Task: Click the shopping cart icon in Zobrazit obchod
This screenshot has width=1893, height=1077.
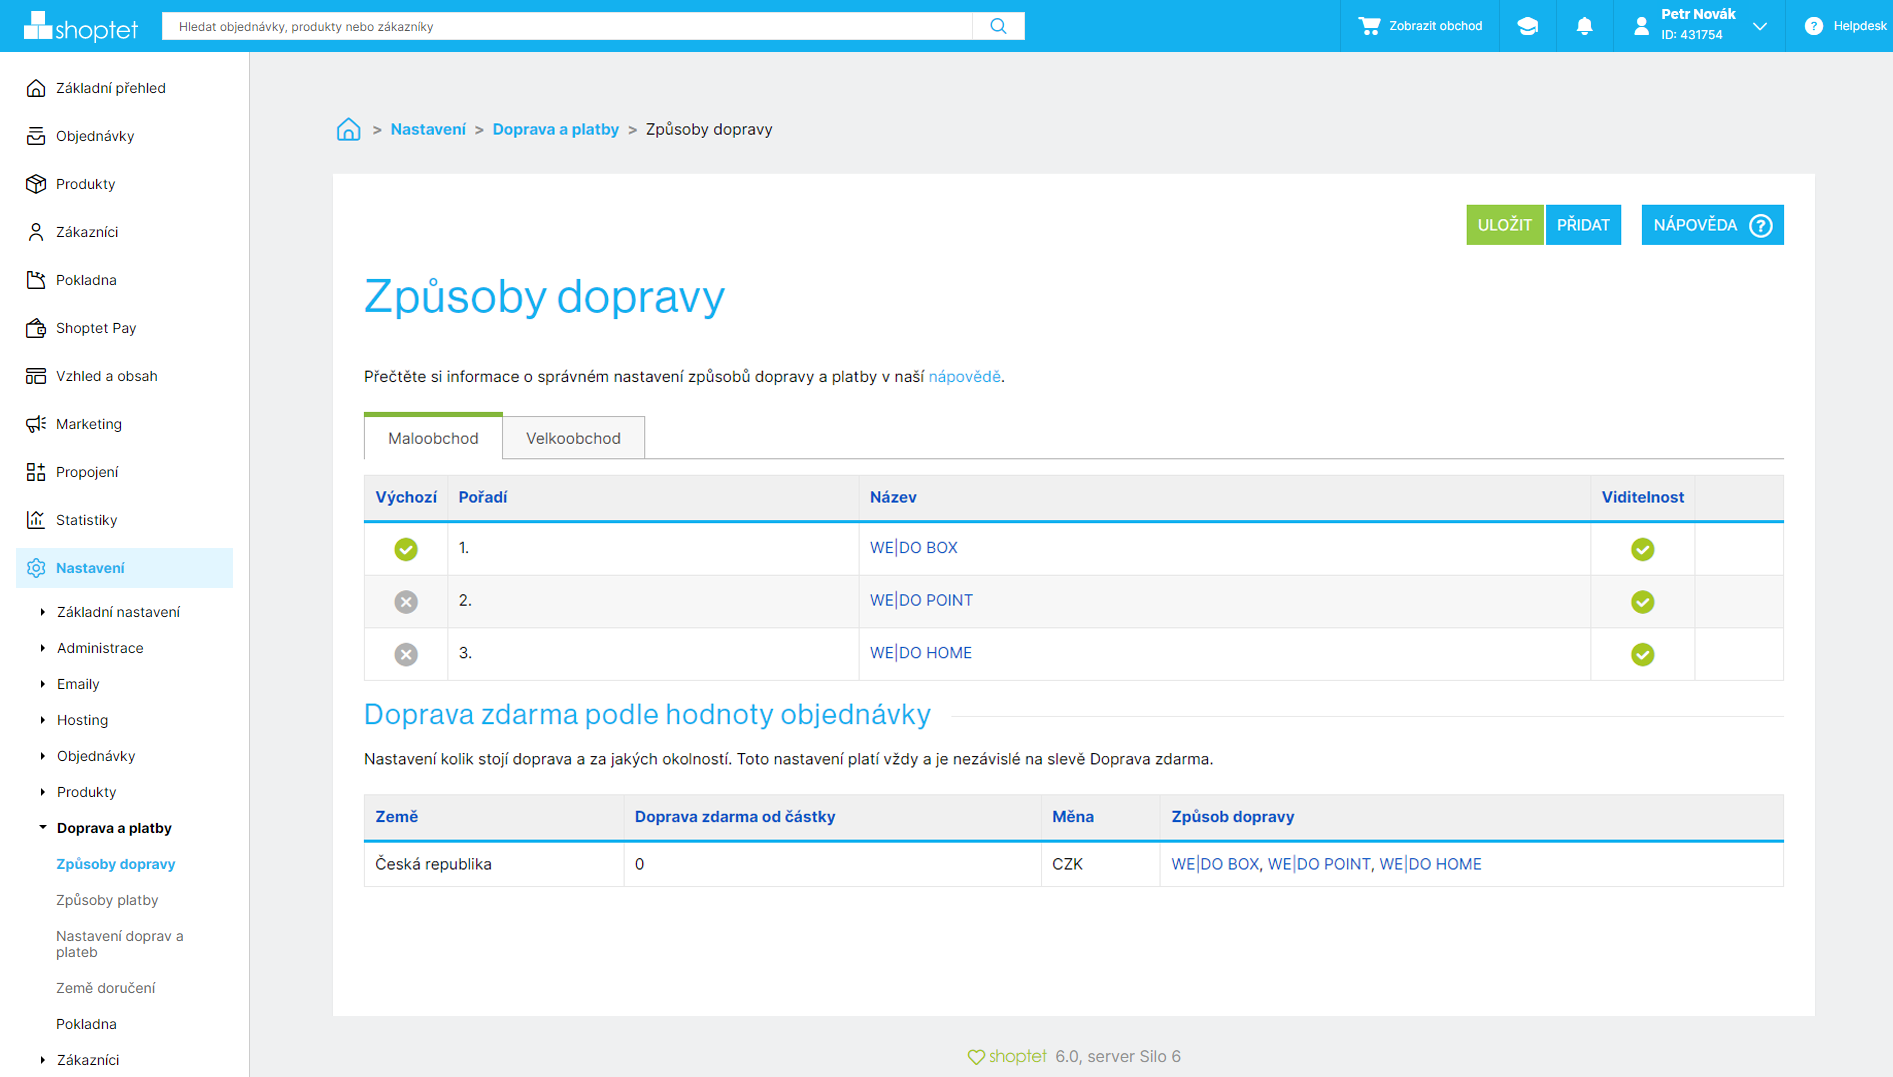Action: (x=1369, y=26)
